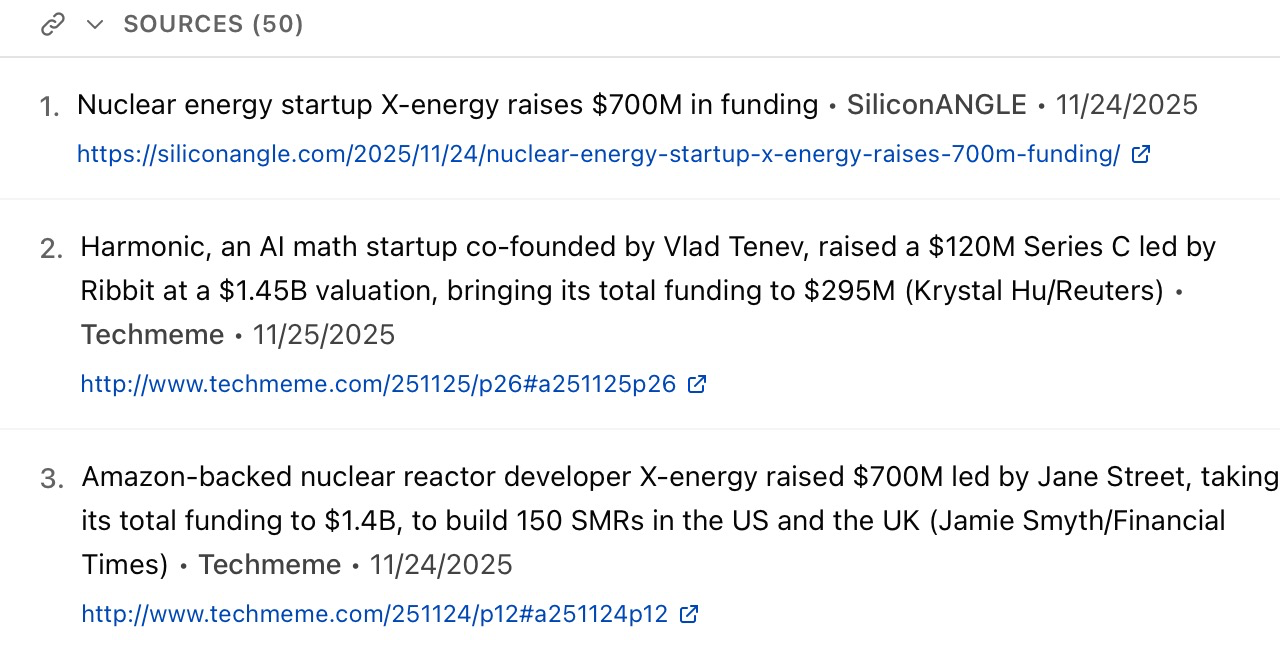Click external-link icon after the techmeme p26 URL
1280x656 pixels.
(697, 384)
